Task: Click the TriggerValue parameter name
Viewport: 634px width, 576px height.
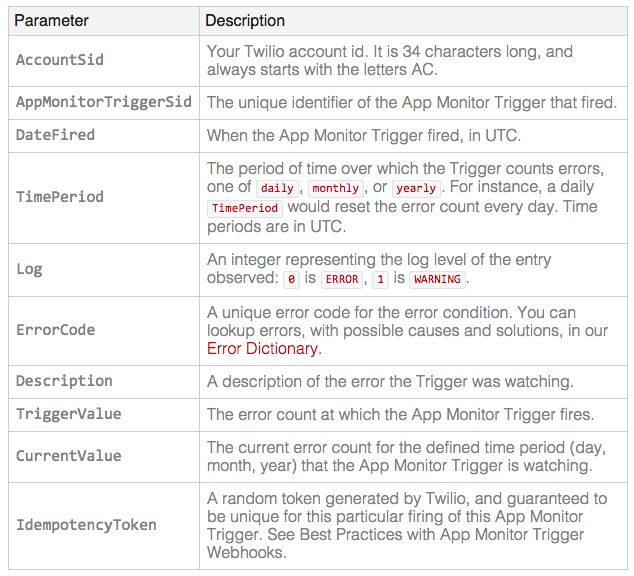Action: (69, 414)
